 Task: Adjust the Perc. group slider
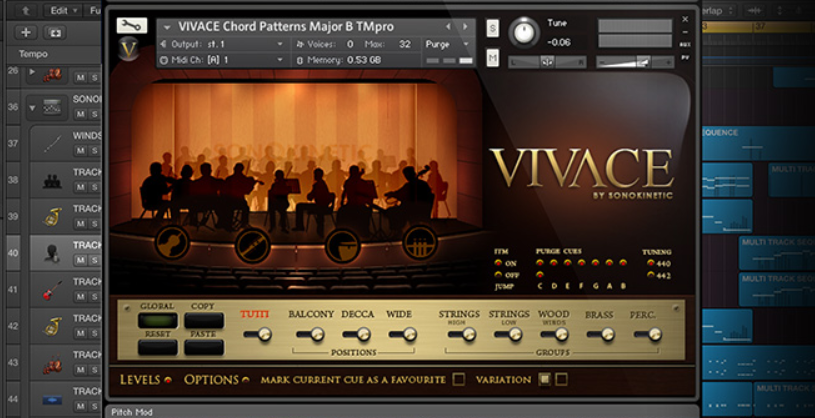point(648,334)
